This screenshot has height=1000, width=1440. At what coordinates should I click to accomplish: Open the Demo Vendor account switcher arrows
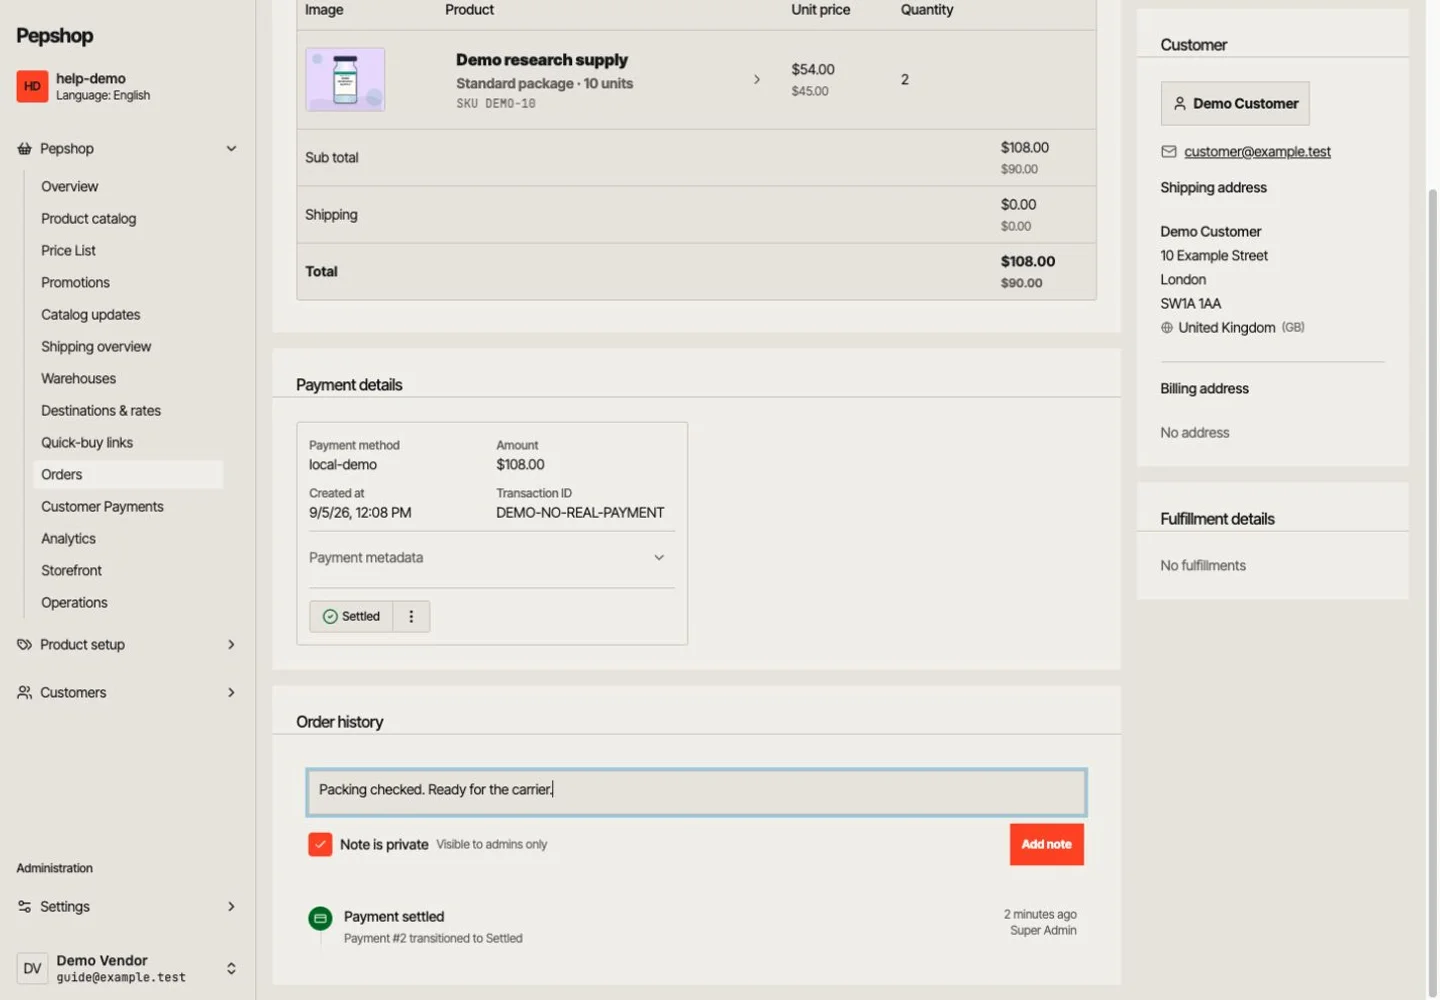tap(231, 968)
